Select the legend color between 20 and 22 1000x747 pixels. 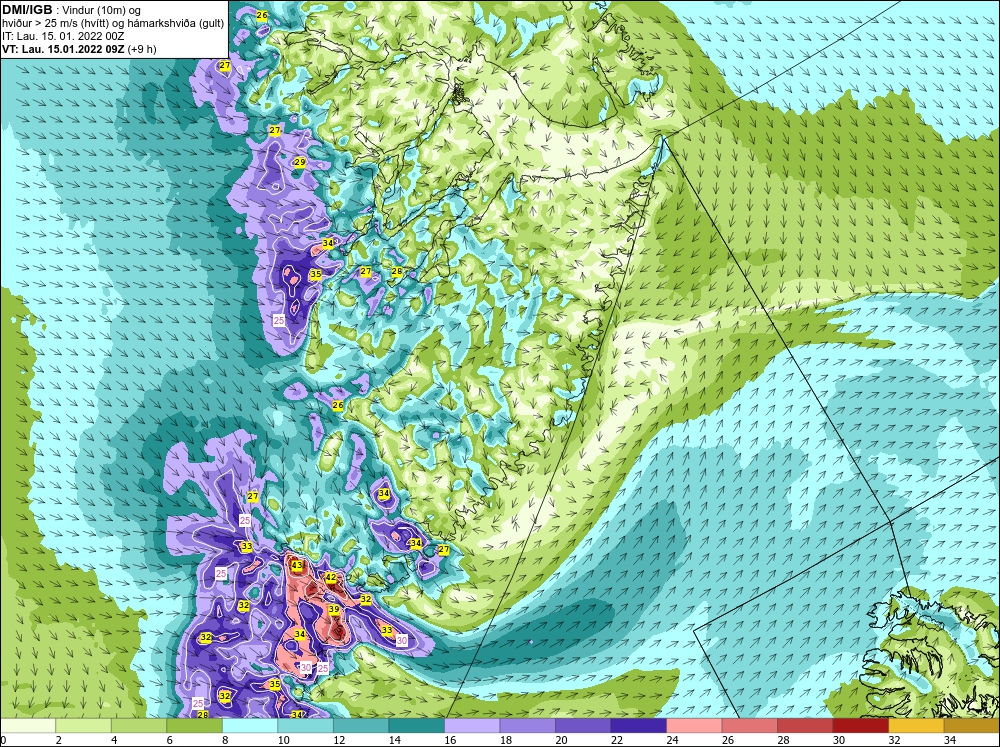[583, 726]
